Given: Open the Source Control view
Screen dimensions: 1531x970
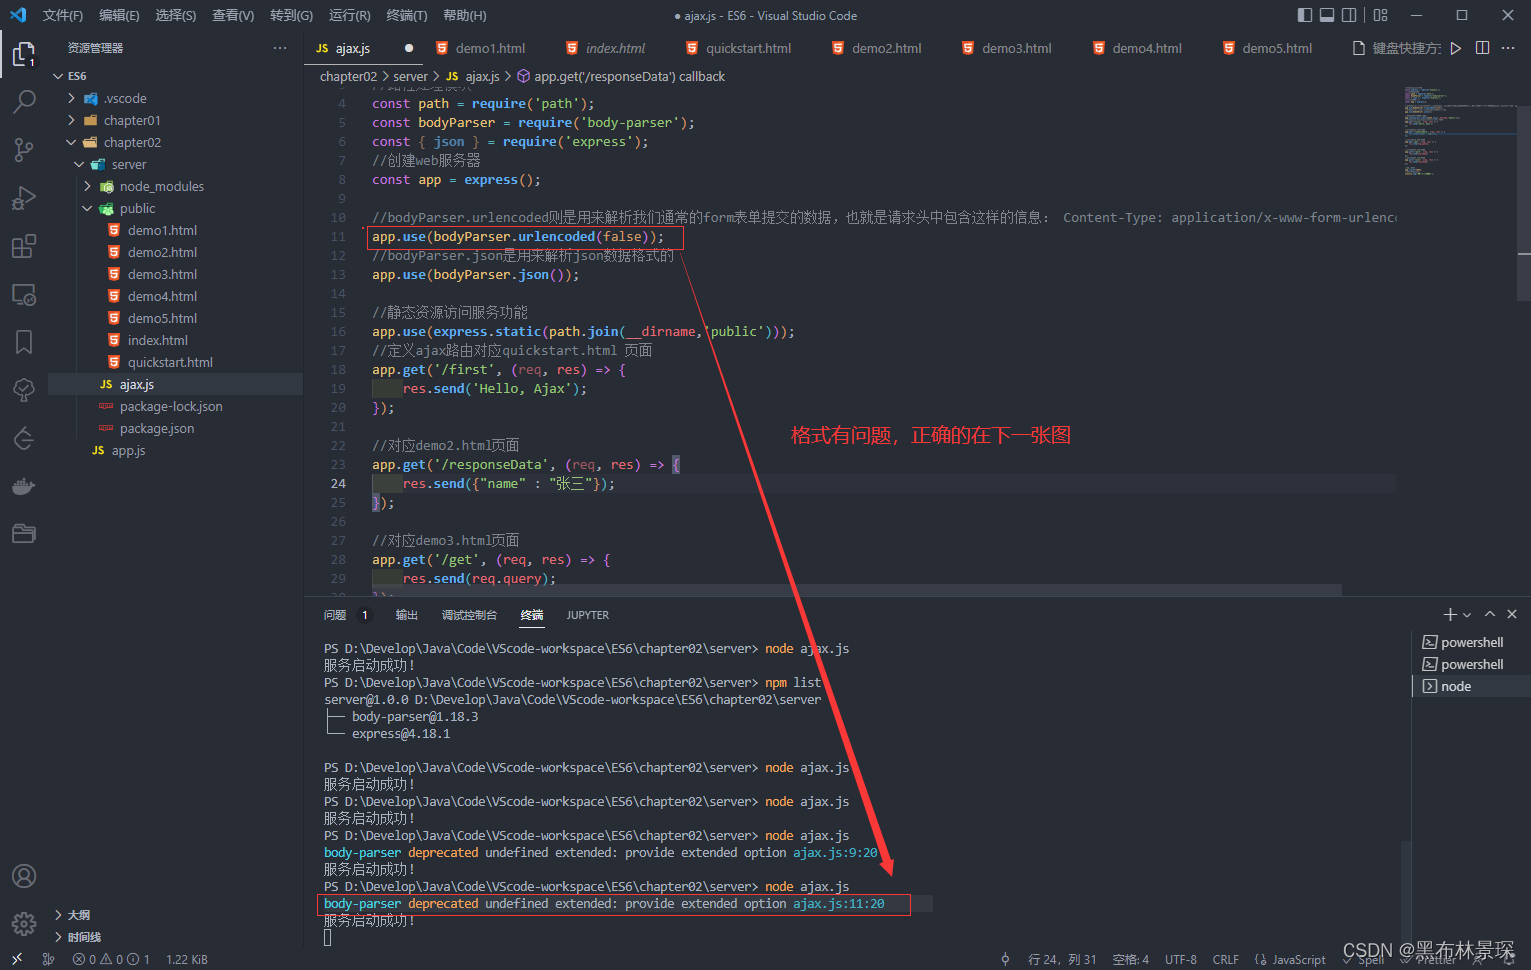Looking at the screenshot, I should click(x=24, y=149).
